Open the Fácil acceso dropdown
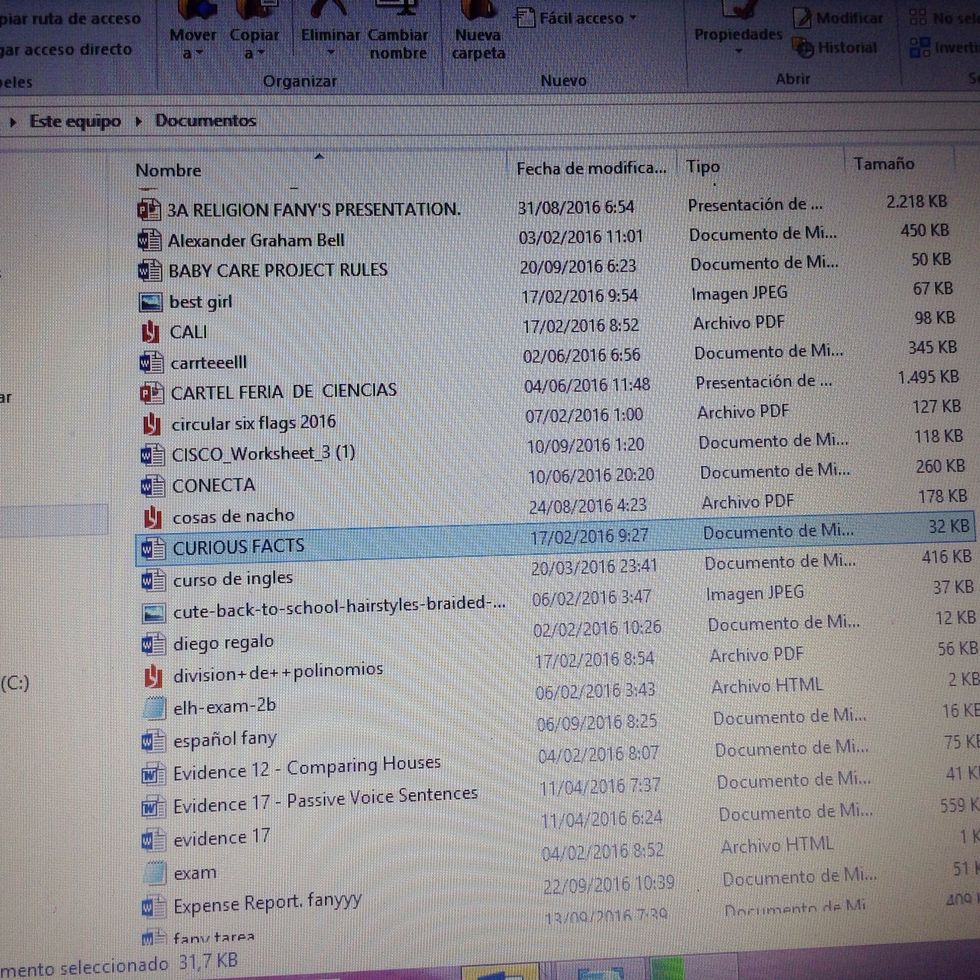This screenshot has width=980, height=980. (575, 17)
